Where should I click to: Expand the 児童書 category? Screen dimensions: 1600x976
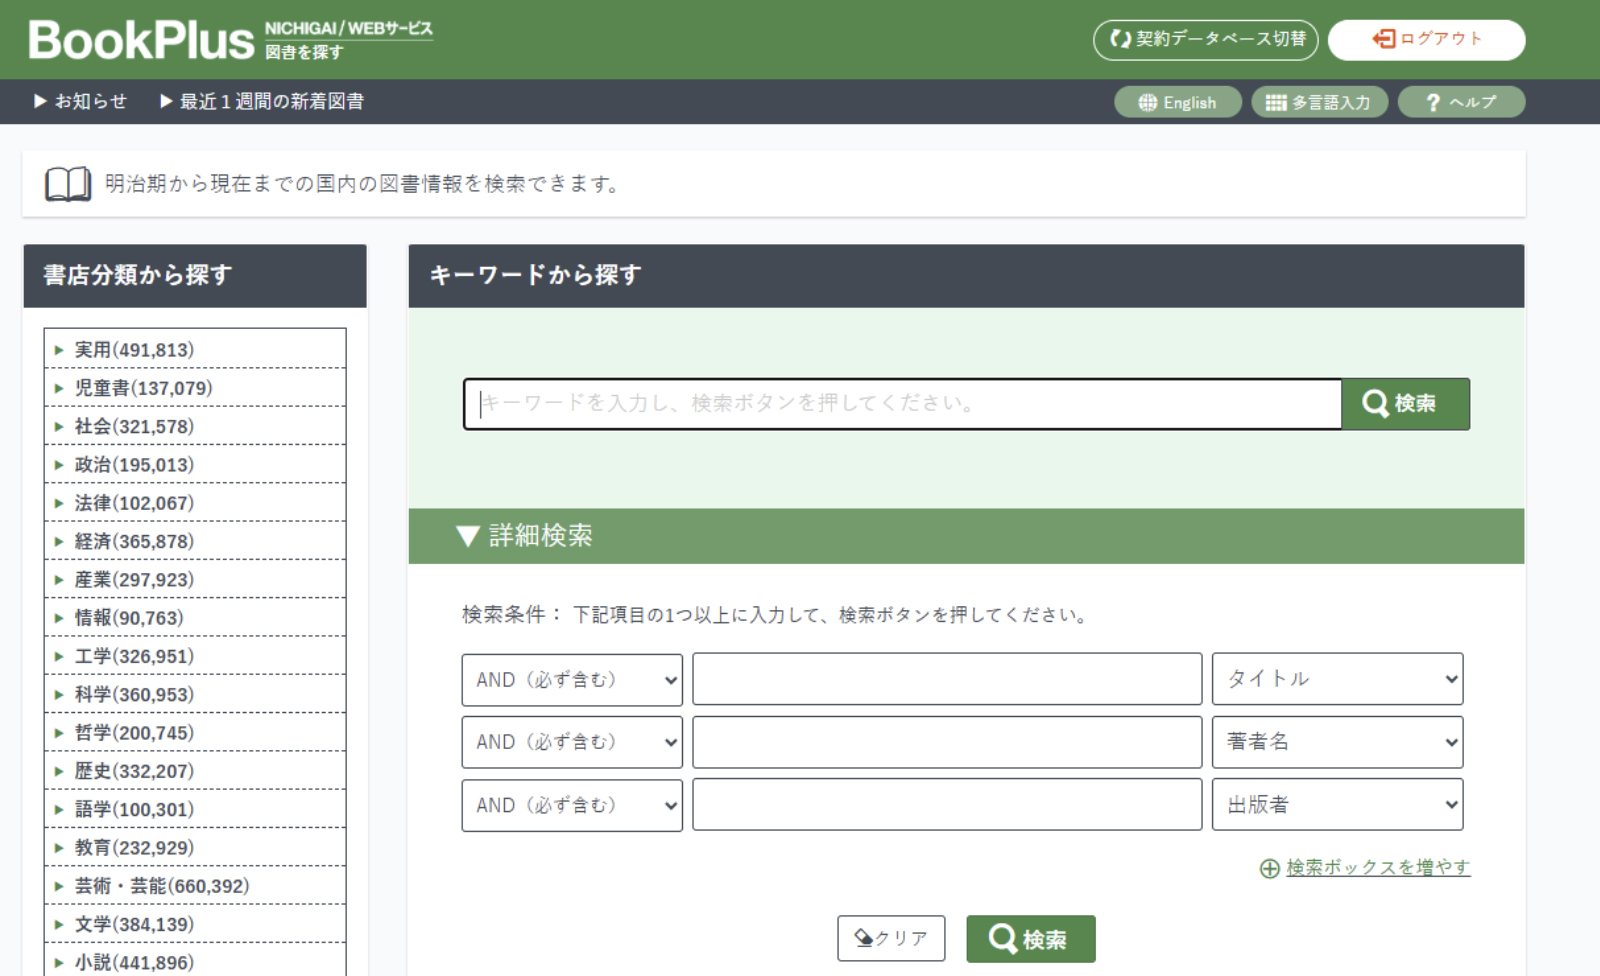click(143, 388)
